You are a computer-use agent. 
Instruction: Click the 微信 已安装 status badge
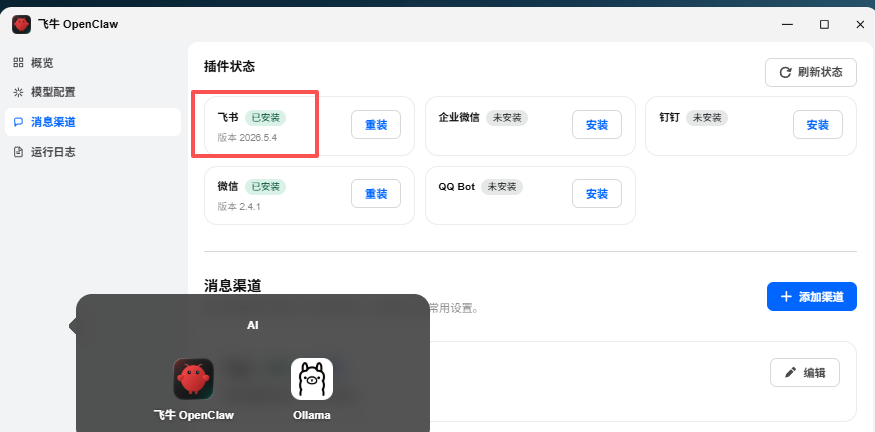point(266,186)
